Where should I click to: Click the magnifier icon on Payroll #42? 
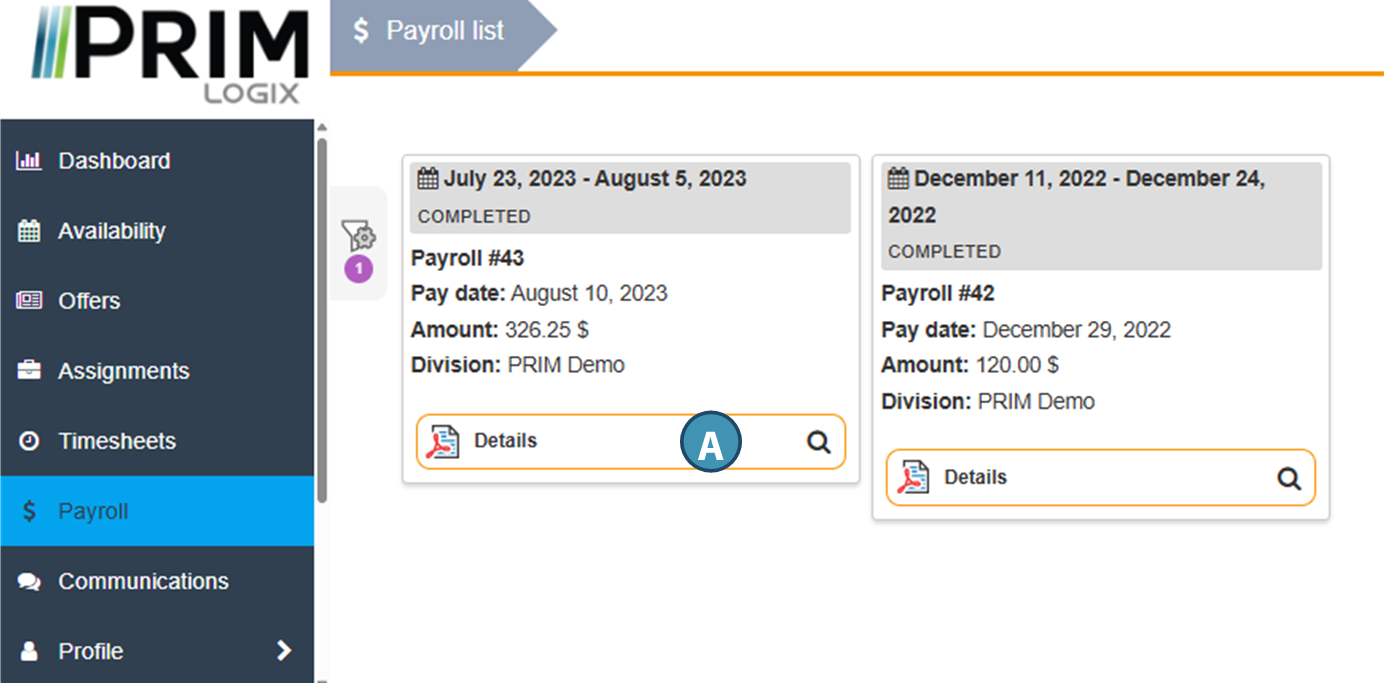1289,479
